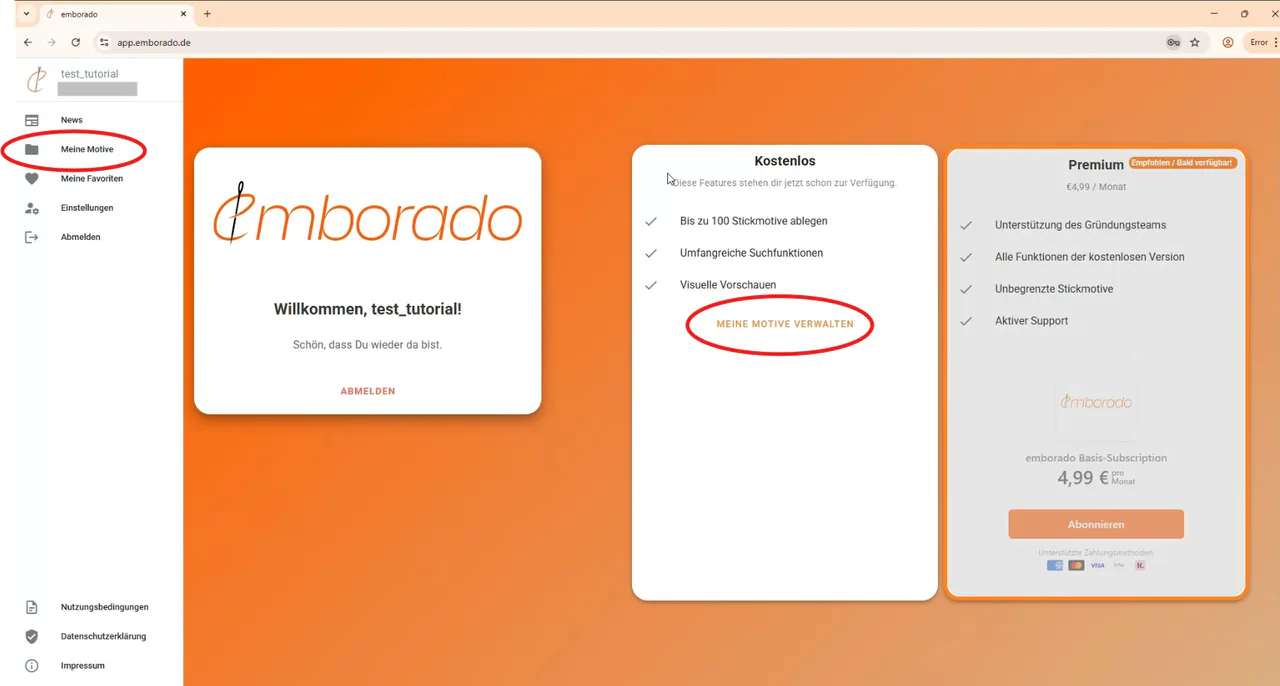Click the shield icon for Datenschutzerklärung

[32, 636]
